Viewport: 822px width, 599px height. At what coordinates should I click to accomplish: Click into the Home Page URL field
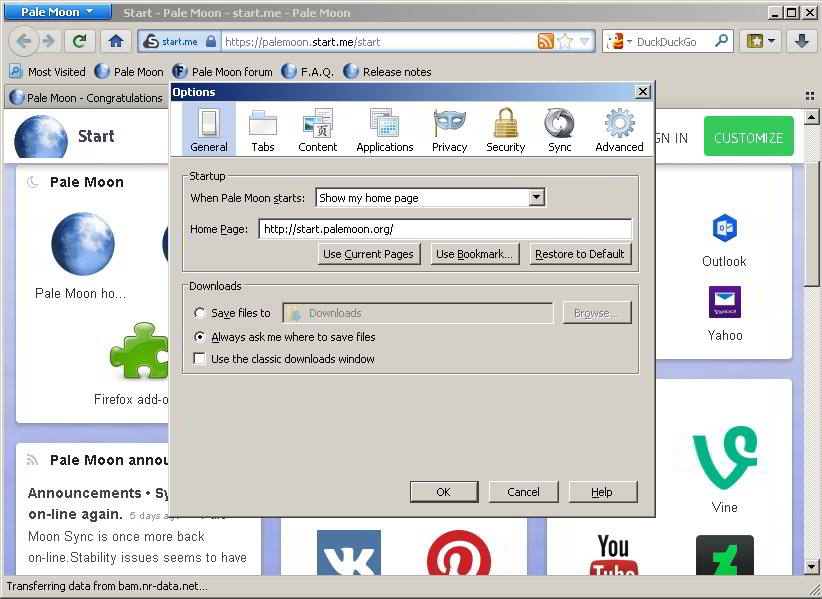pos(445,228)
